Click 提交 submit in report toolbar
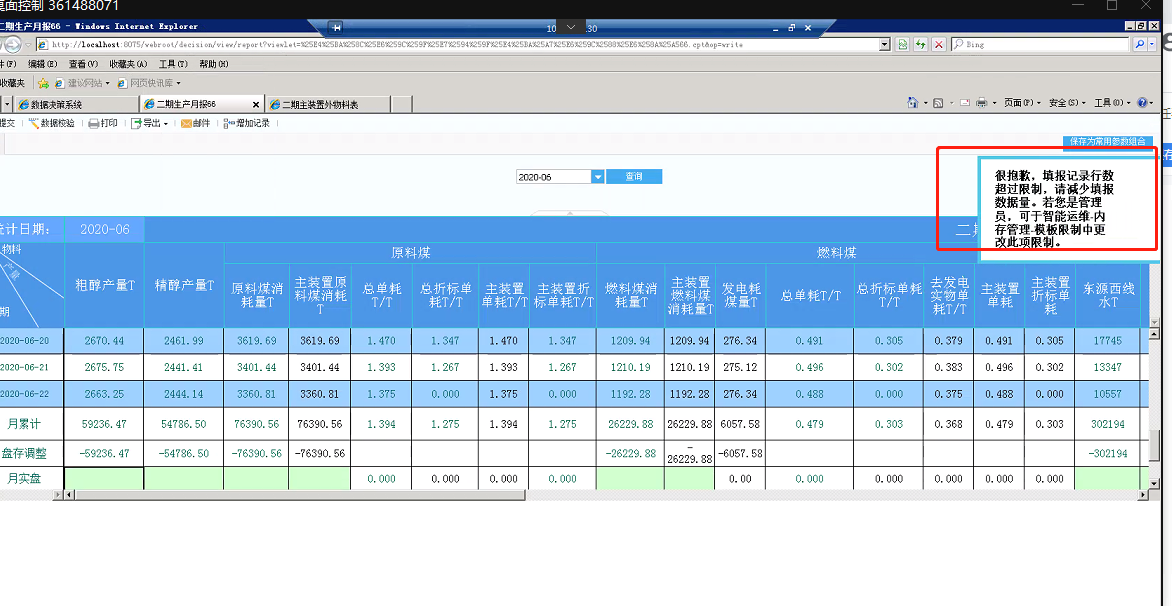Screen dimensions: 1172x606 coord(7,123)
